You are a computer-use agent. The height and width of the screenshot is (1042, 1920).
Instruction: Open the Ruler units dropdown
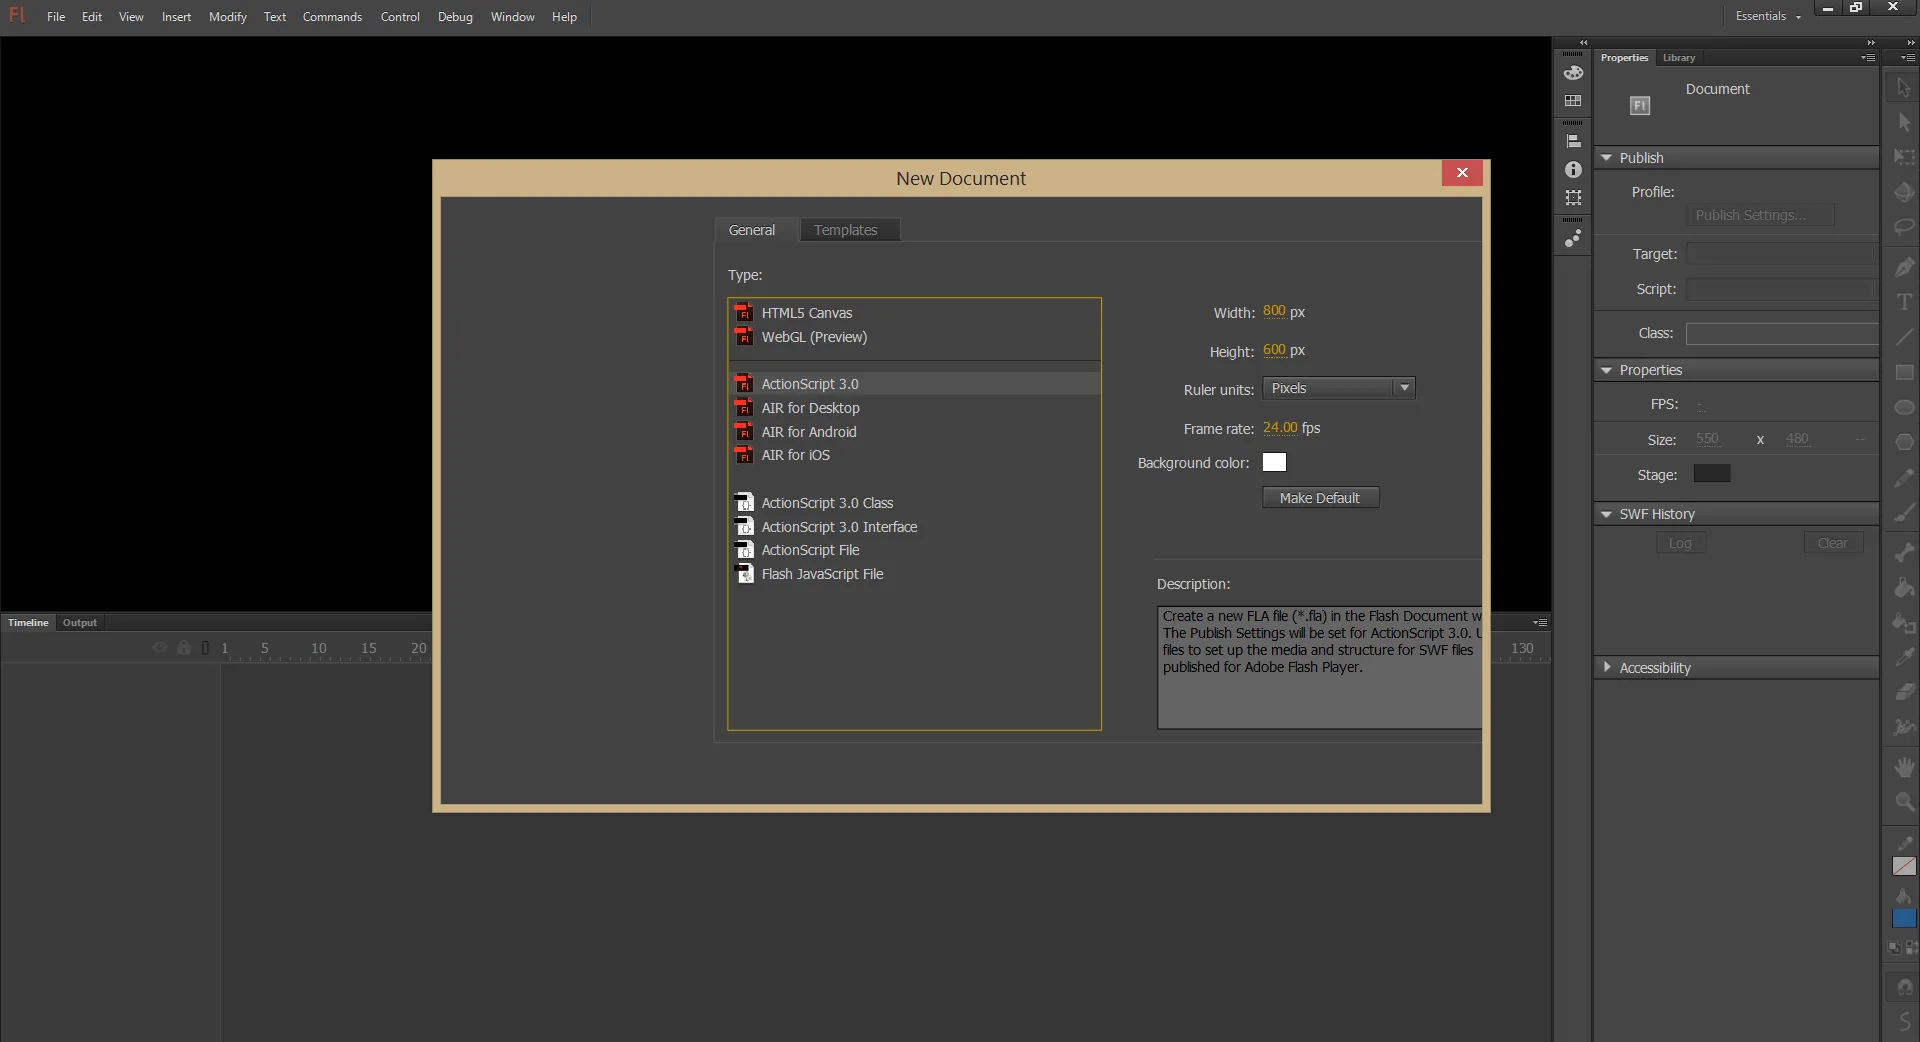click(1338, 388)
